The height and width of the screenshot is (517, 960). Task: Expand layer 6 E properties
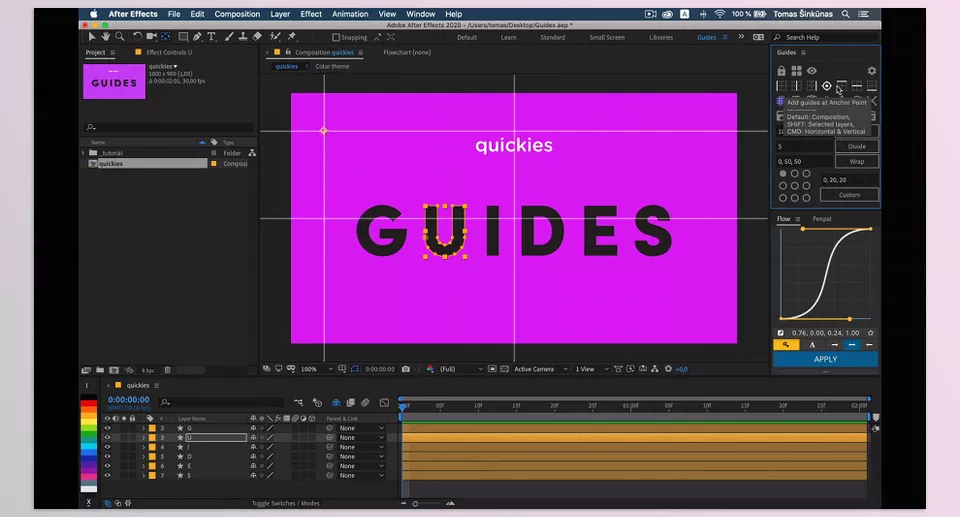144,466
